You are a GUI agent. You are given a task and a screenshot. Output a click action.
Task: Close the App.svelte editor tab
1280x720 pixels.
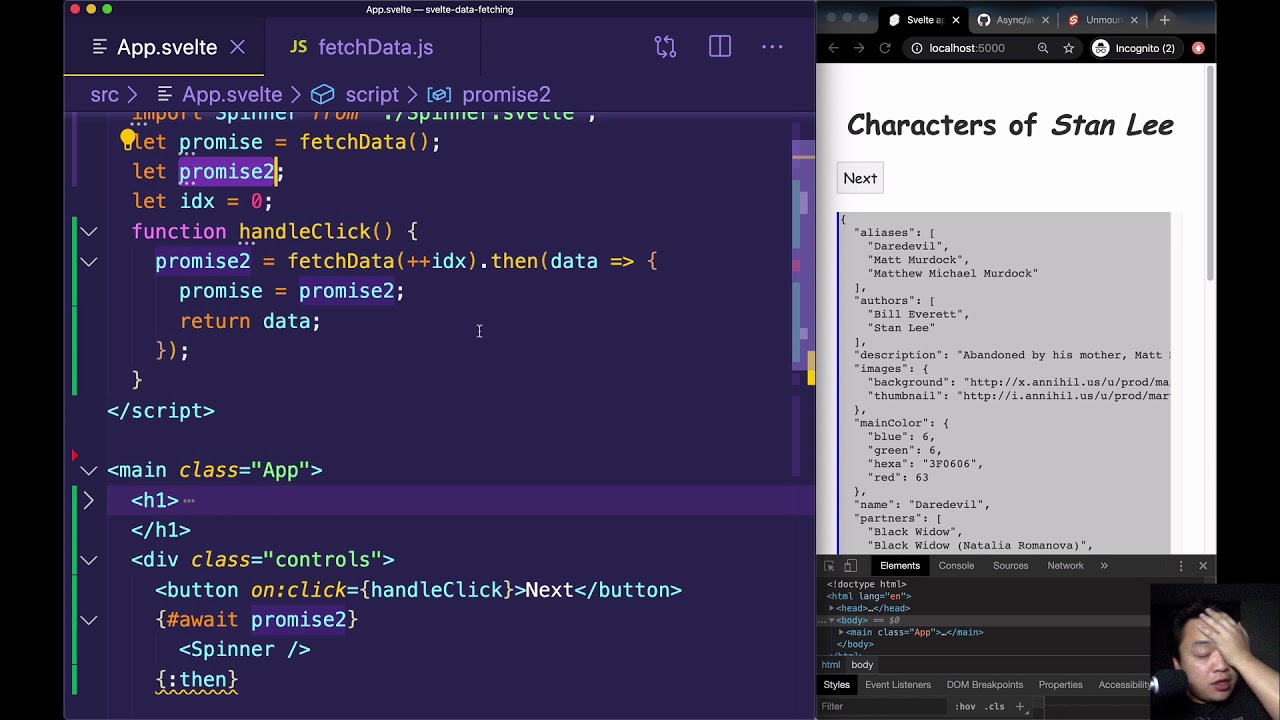click(238, 47)
